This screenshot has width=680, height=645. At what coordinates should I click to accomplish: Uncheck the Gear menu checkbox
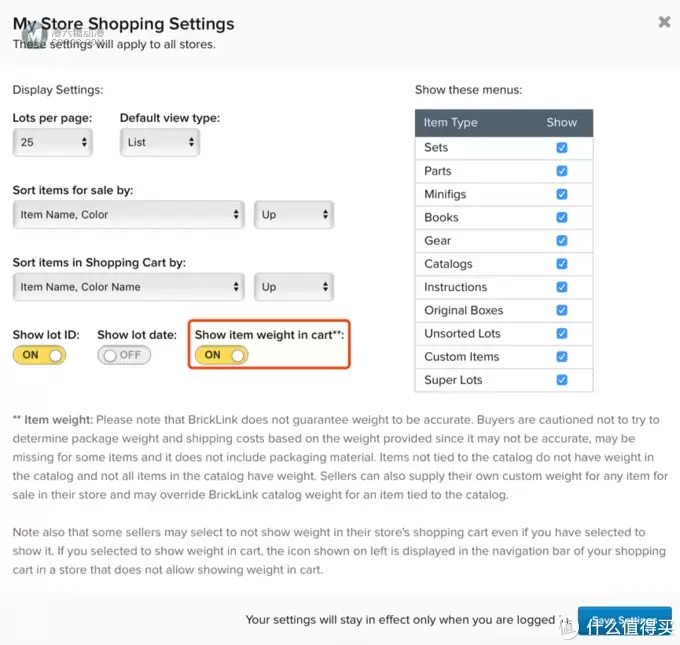[562, 241]
